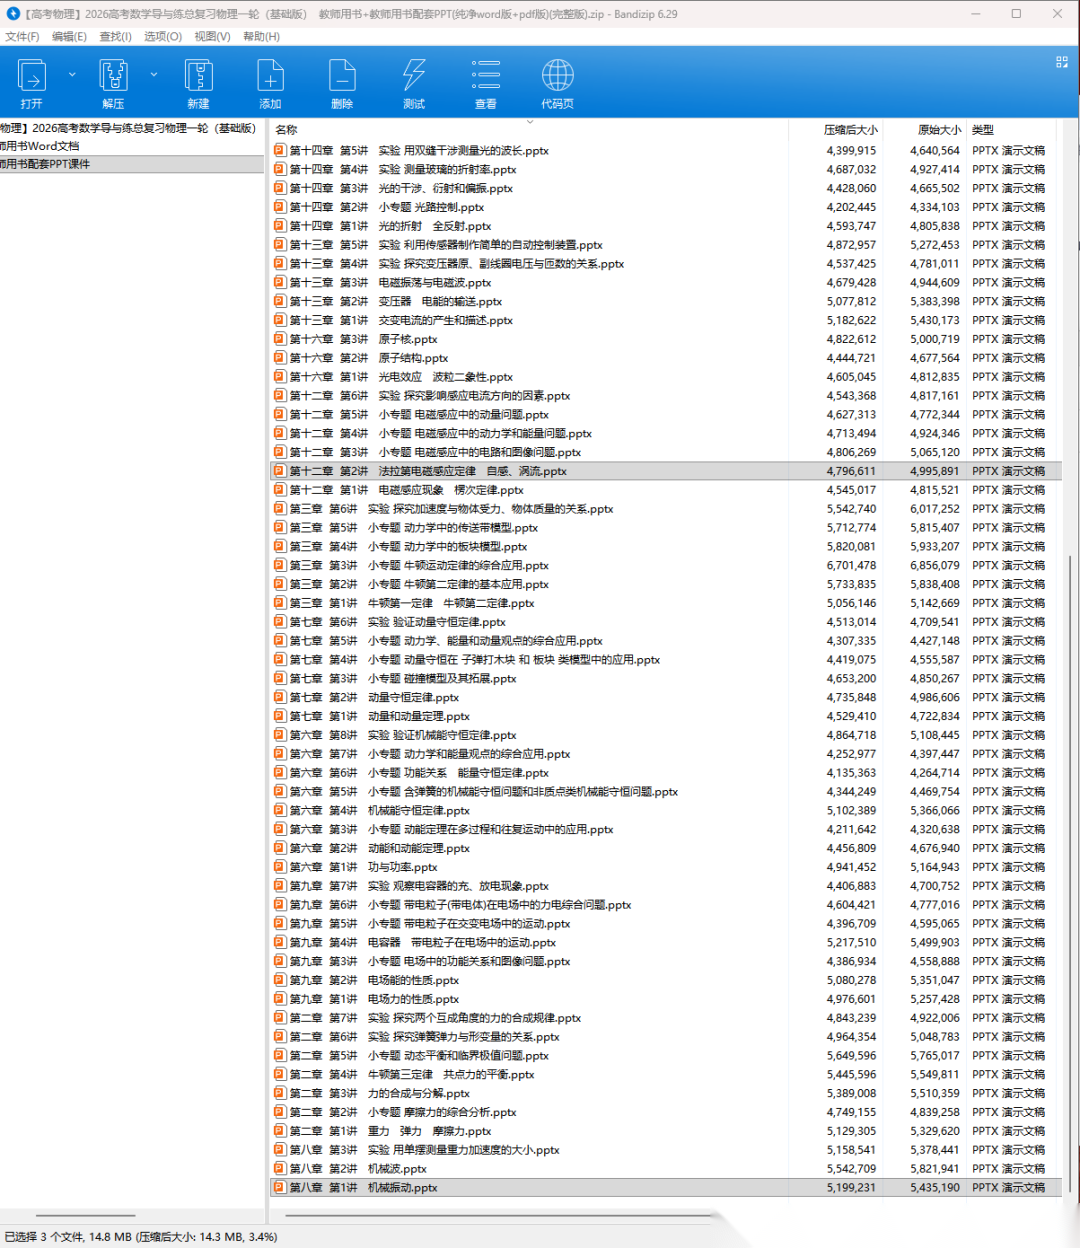Click the grid icon at toolbar's right edge
The image size is (1080, 1248).
pos(1061,62)
